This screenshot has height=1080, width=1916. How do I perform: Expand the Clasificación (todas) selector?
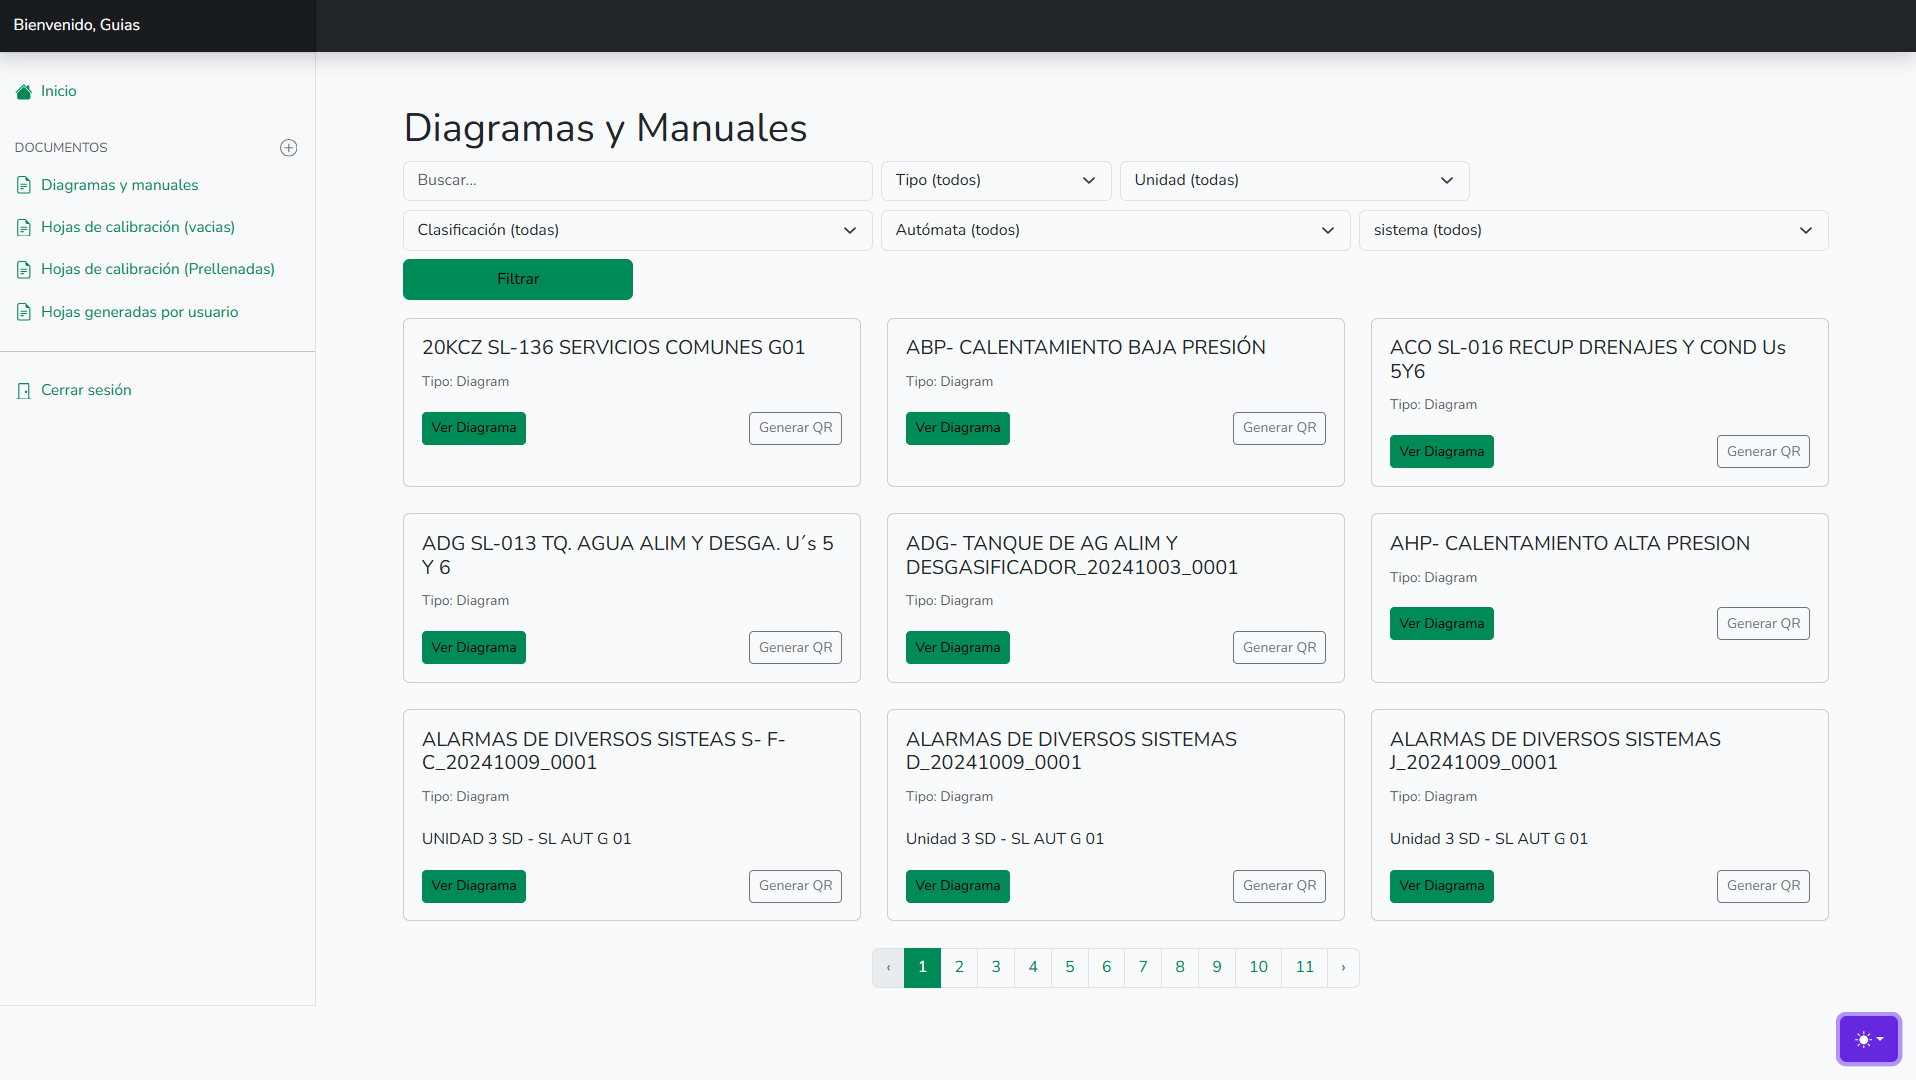click(x=637, y=230)
